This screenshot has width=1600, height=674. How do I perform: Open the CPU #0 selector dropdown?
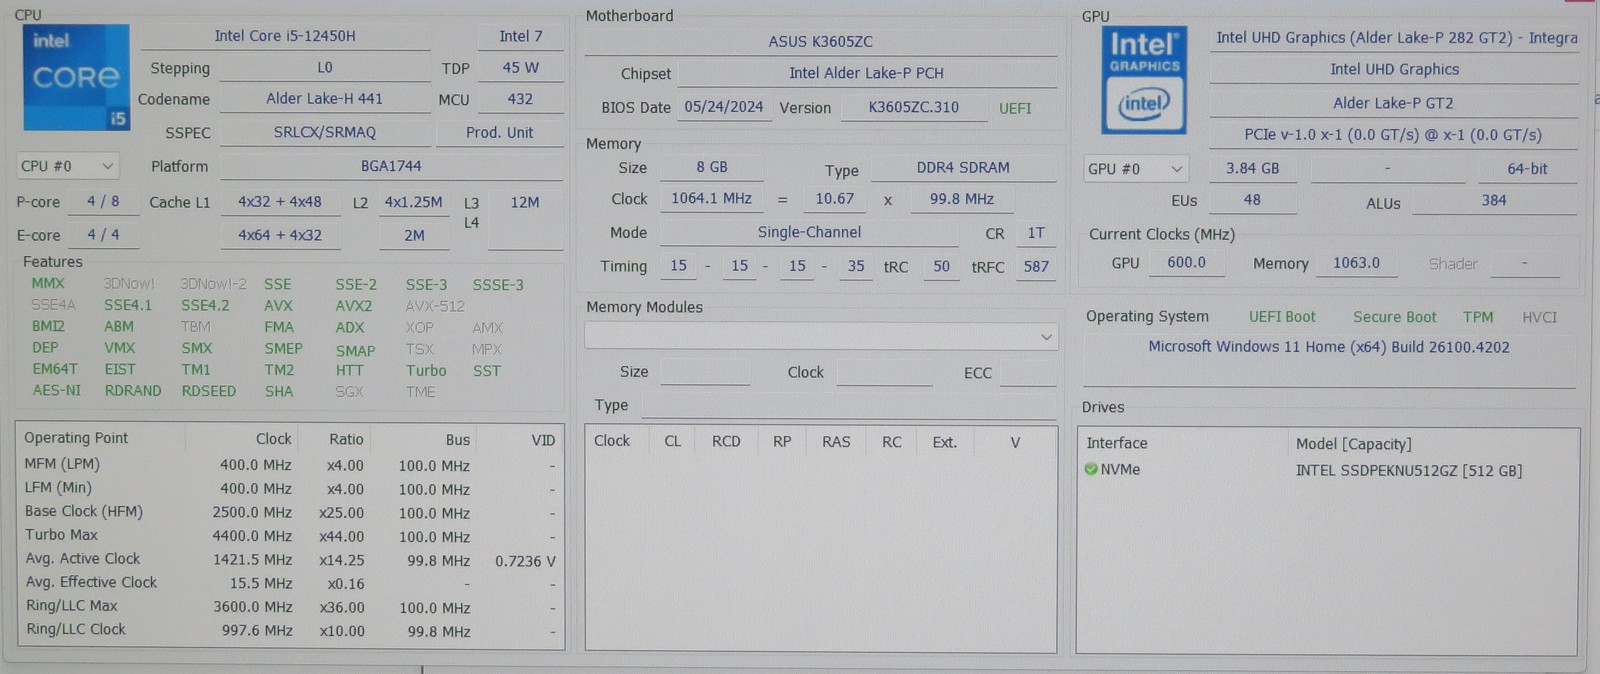(x=68, y=166)
